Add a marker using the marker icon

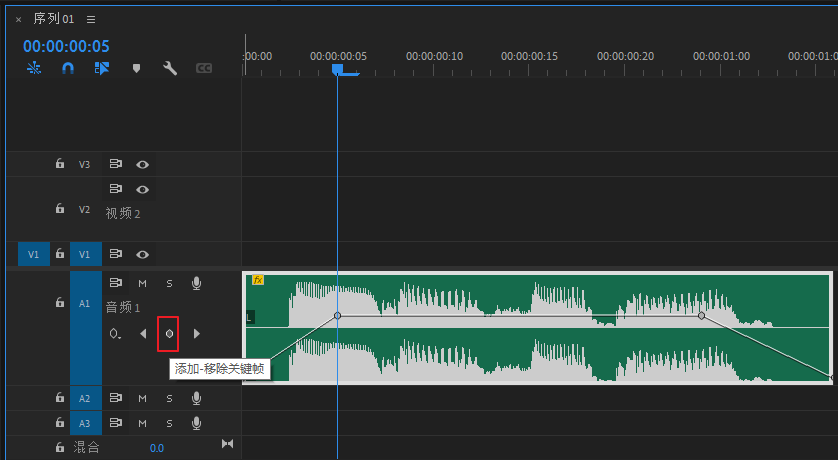136,69
